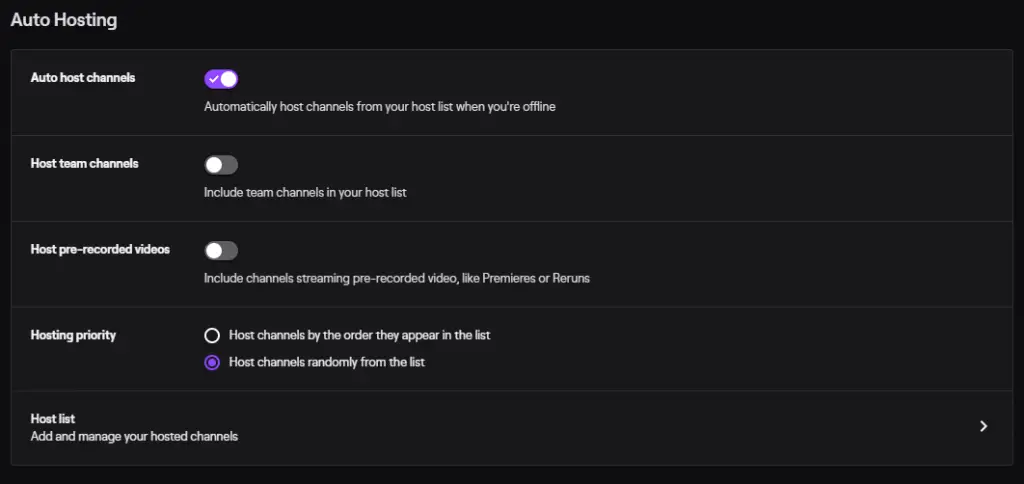Click the 'Host pre-recorded videos' setting label
The image size is (1024, 484).
(x=100, y=250)
